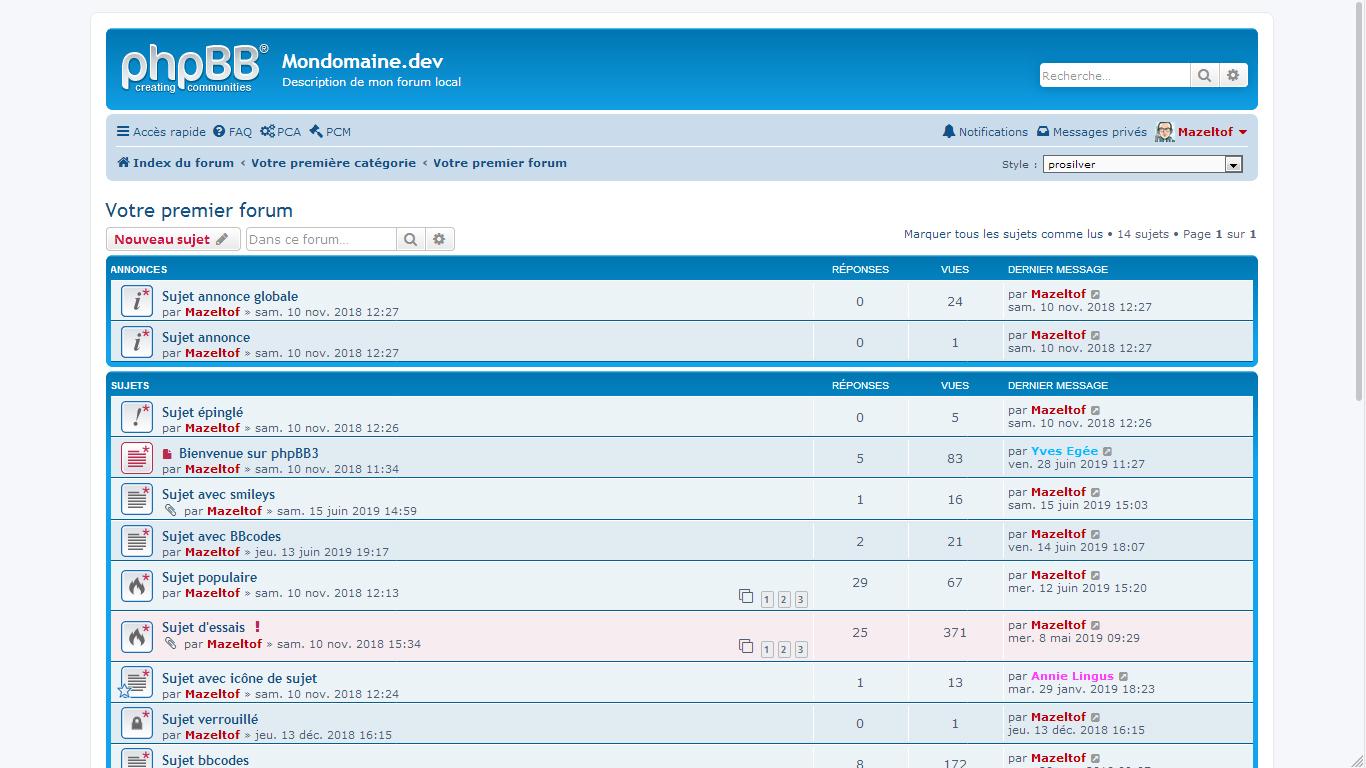Image resolution: width=1366 pixels, height=768 pixels.
Task: Click the Sujet populaire hot topic icon
Action: (x=137, y=584)
